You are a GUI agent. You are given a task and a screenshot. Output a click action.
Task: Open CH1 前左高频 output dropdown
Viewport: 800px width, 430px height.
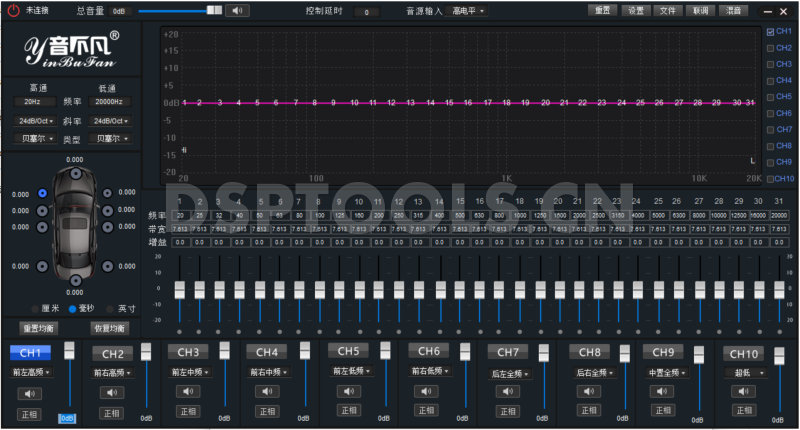point(31,372)
